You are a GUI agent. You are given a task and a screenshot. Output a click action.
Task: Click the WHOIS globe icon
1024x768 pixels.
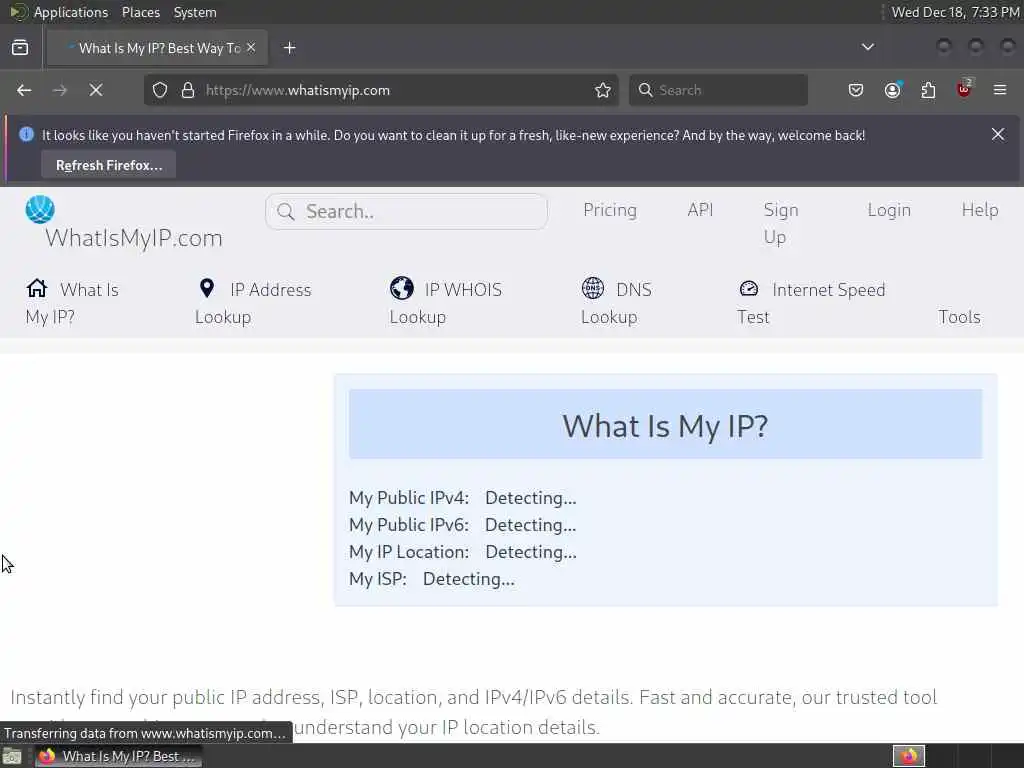pyautogui.click(x=402, y=288)
